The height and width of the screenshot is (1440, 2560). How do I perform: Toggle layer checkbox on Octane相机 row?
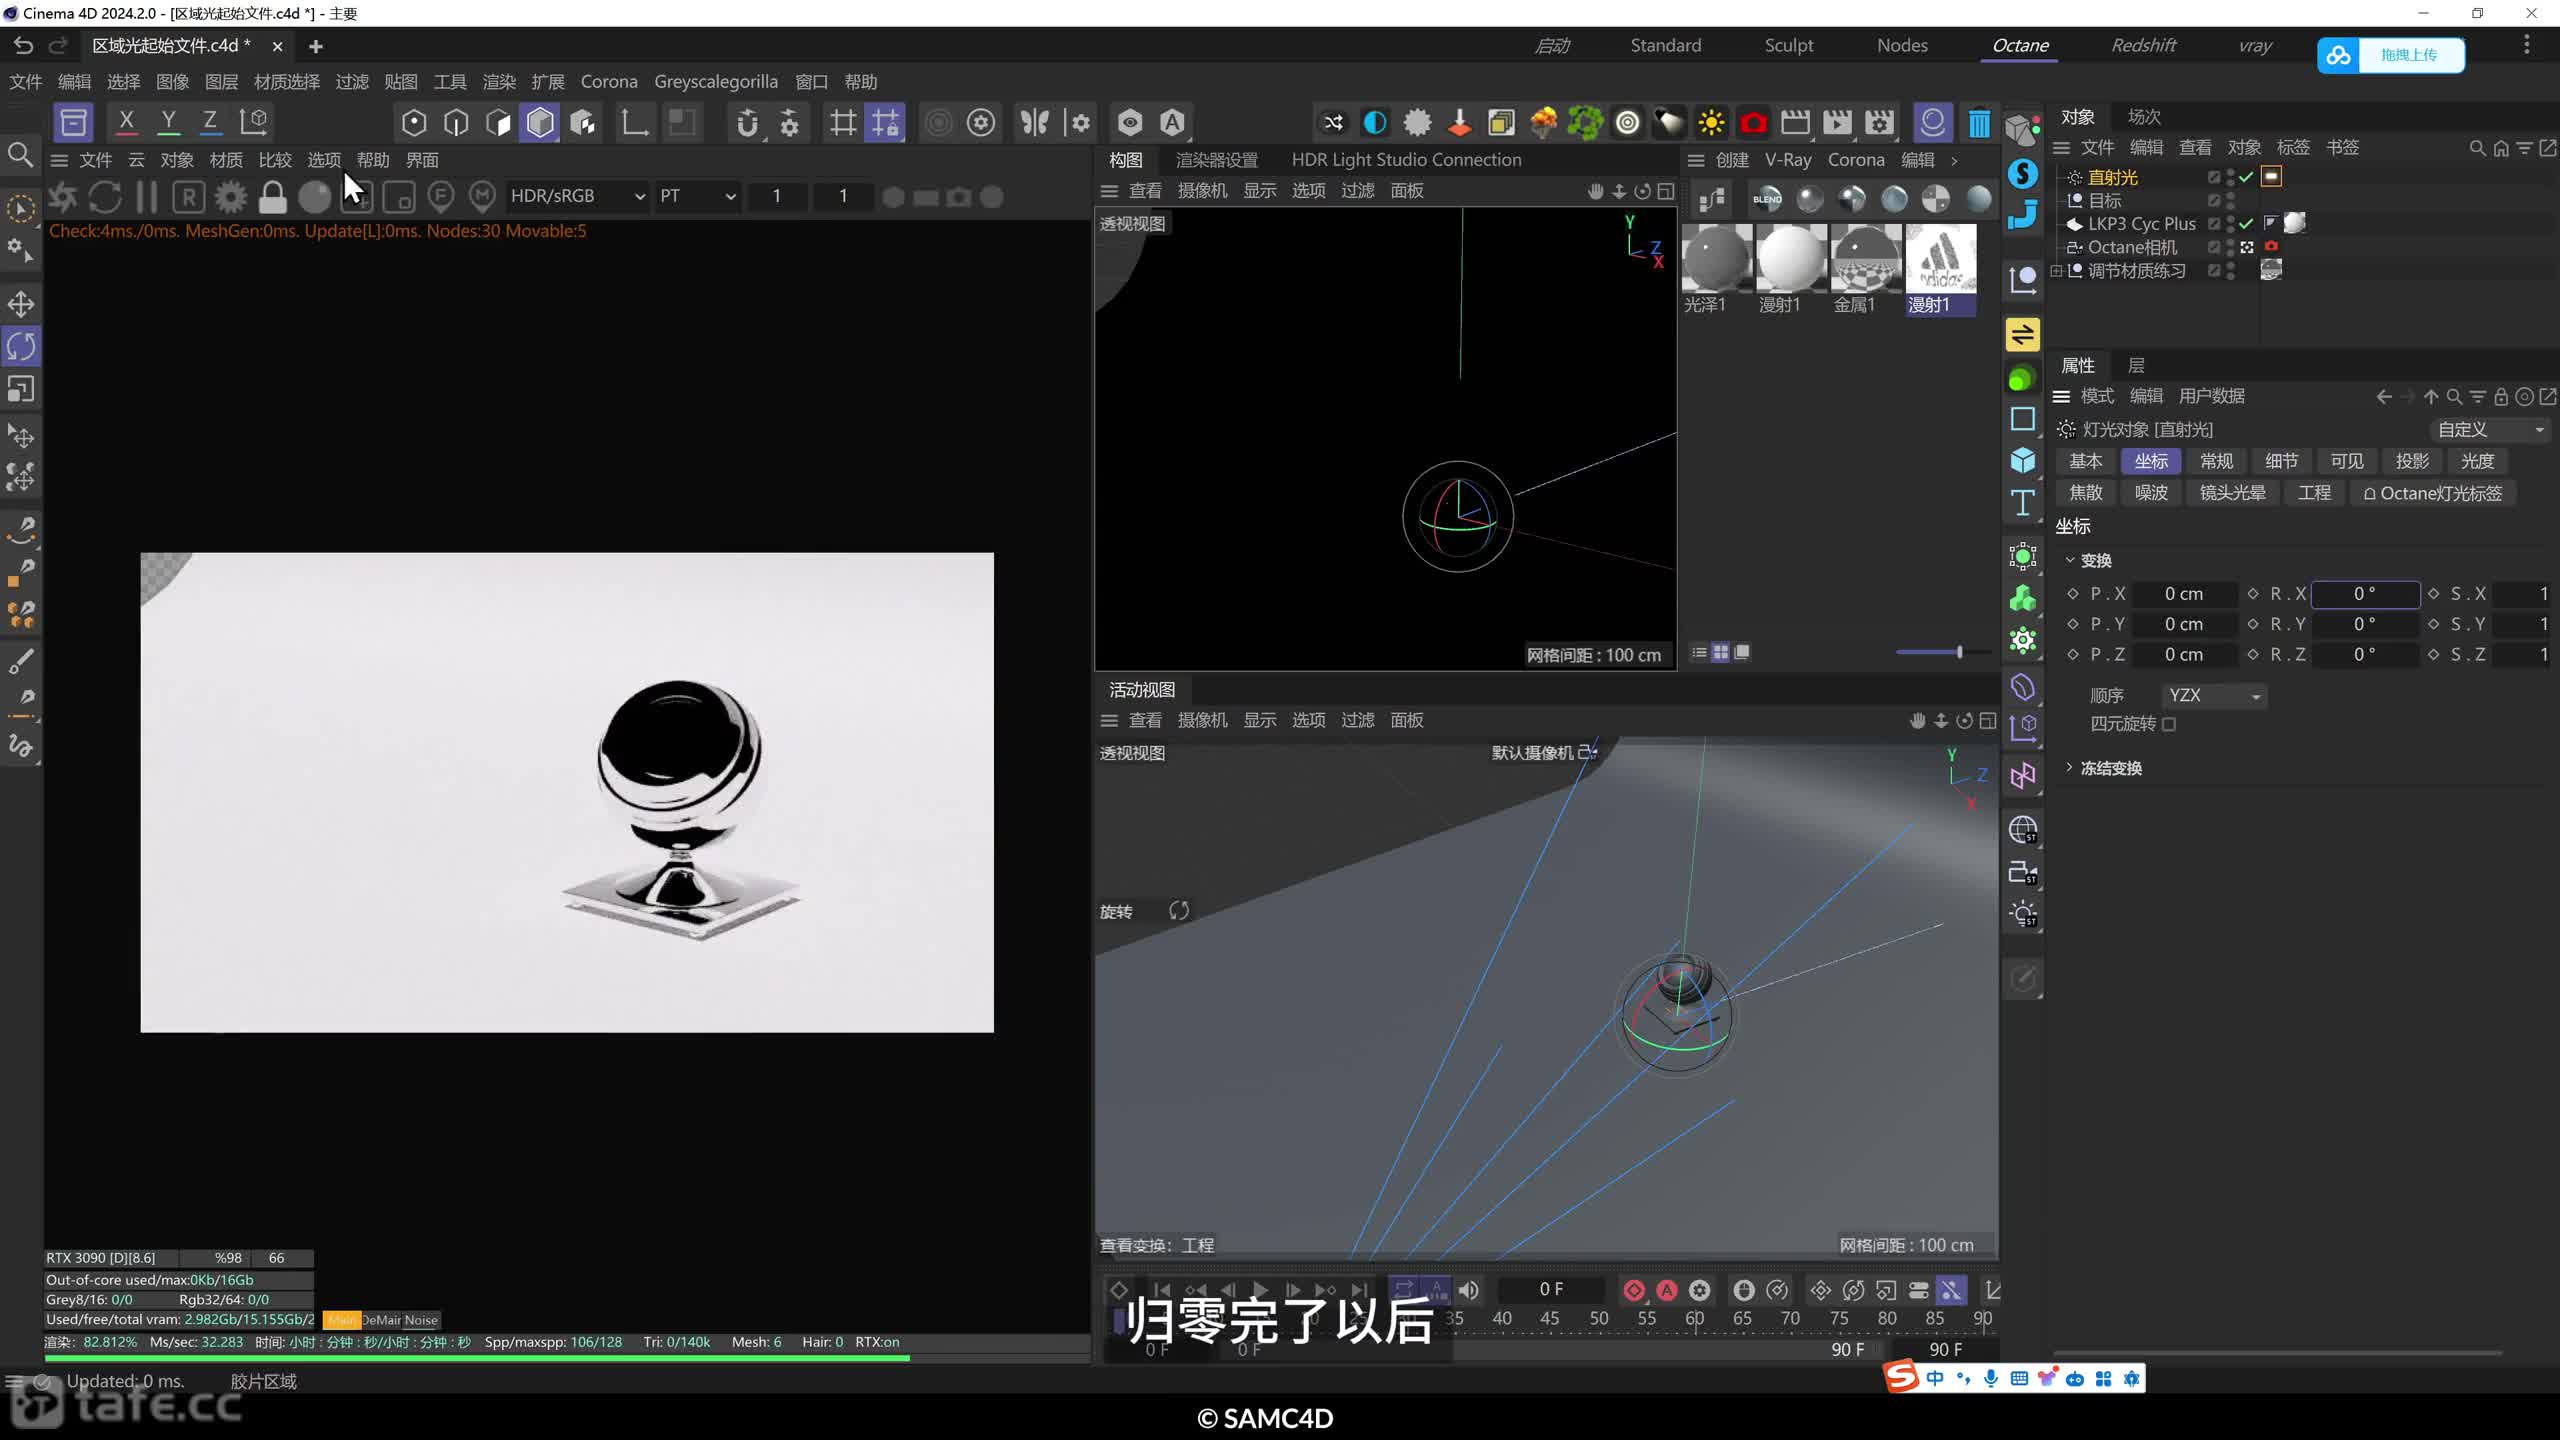[x=2214, y=247]
